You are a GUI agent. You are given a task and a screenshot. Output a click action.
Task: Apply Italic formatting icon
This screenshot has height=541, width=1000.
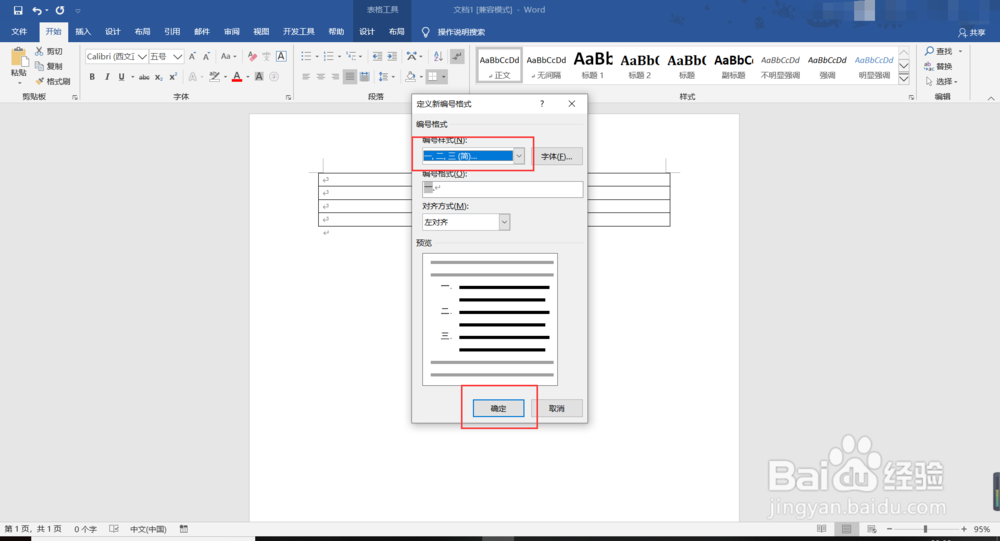click(107, 77)
